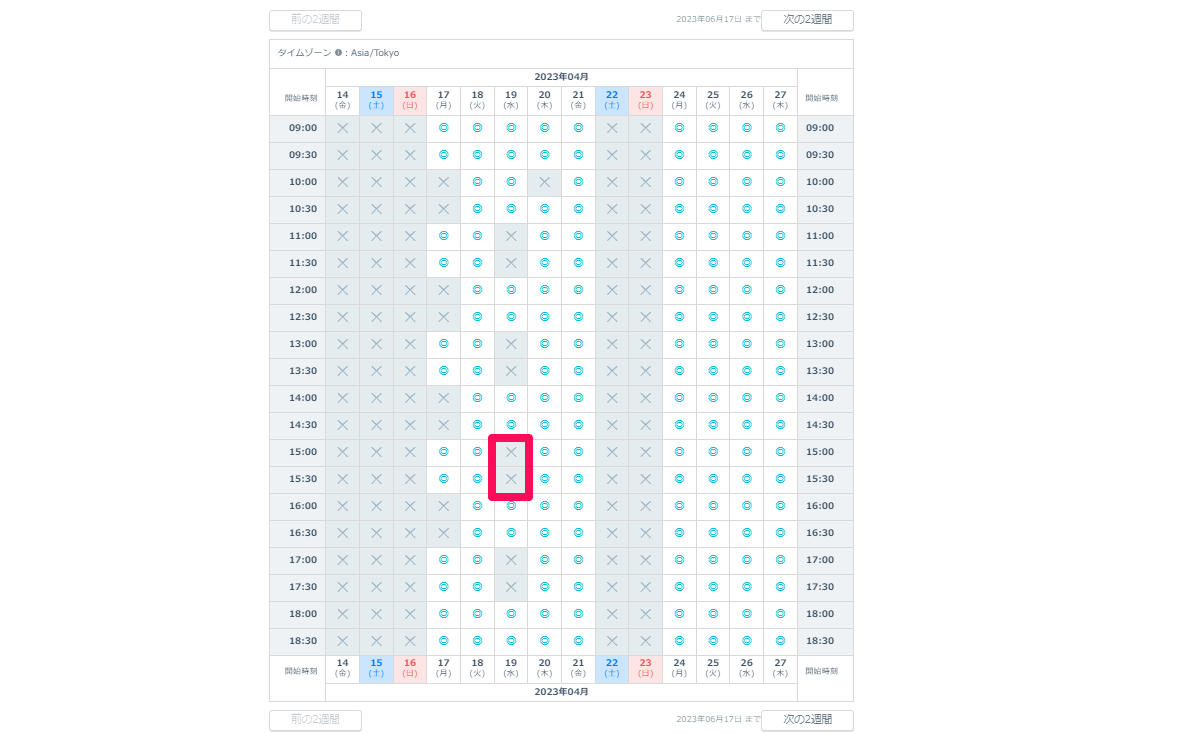Click the top 2023年06月17日 まで note
Viewport: 1187px width, 733px height.
click(718, 20)
